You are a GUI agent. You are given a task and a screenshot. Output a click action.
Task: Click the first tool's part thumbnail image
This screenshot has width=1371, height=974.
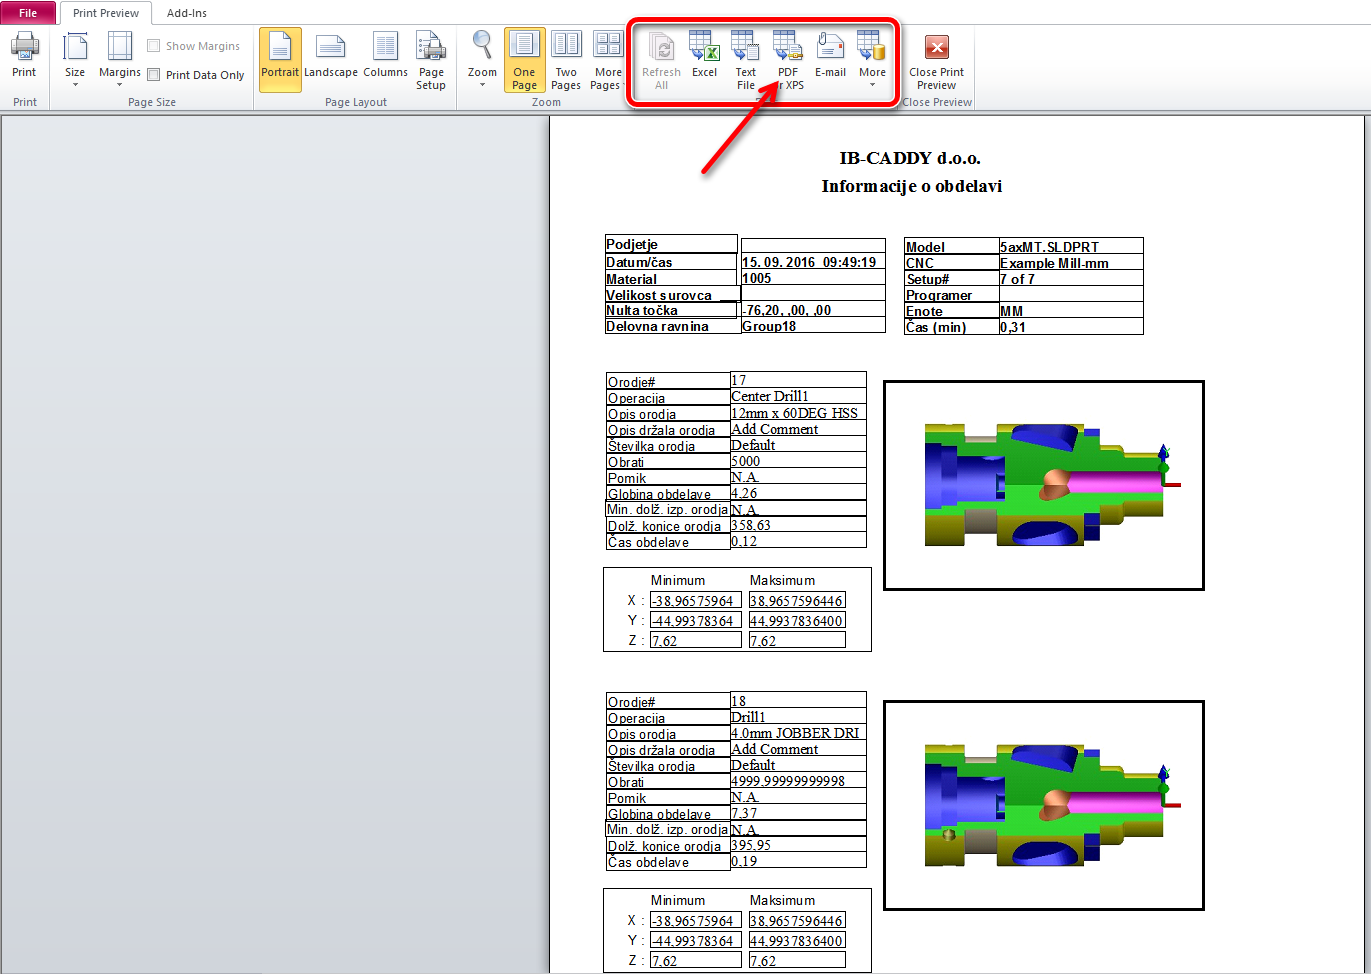click(1043, 485)
